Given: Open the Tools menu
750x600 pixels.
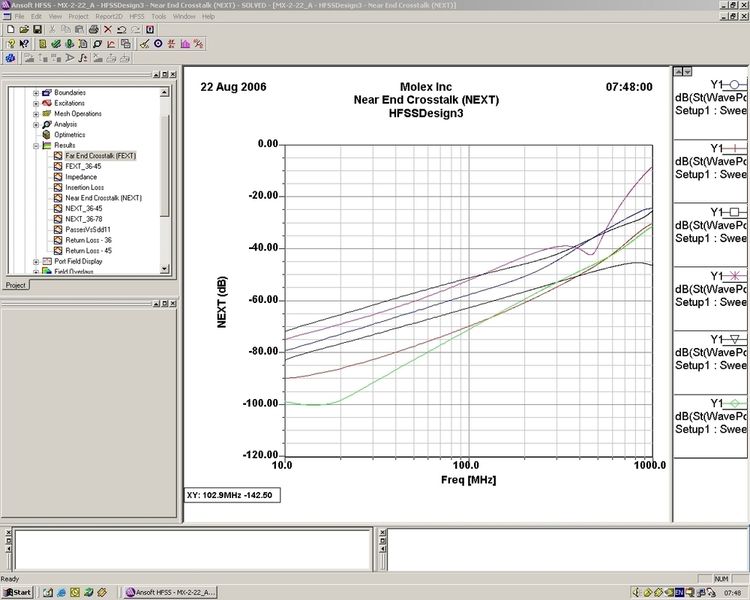Looking at the screenshot, I should (x=159, y=16).
